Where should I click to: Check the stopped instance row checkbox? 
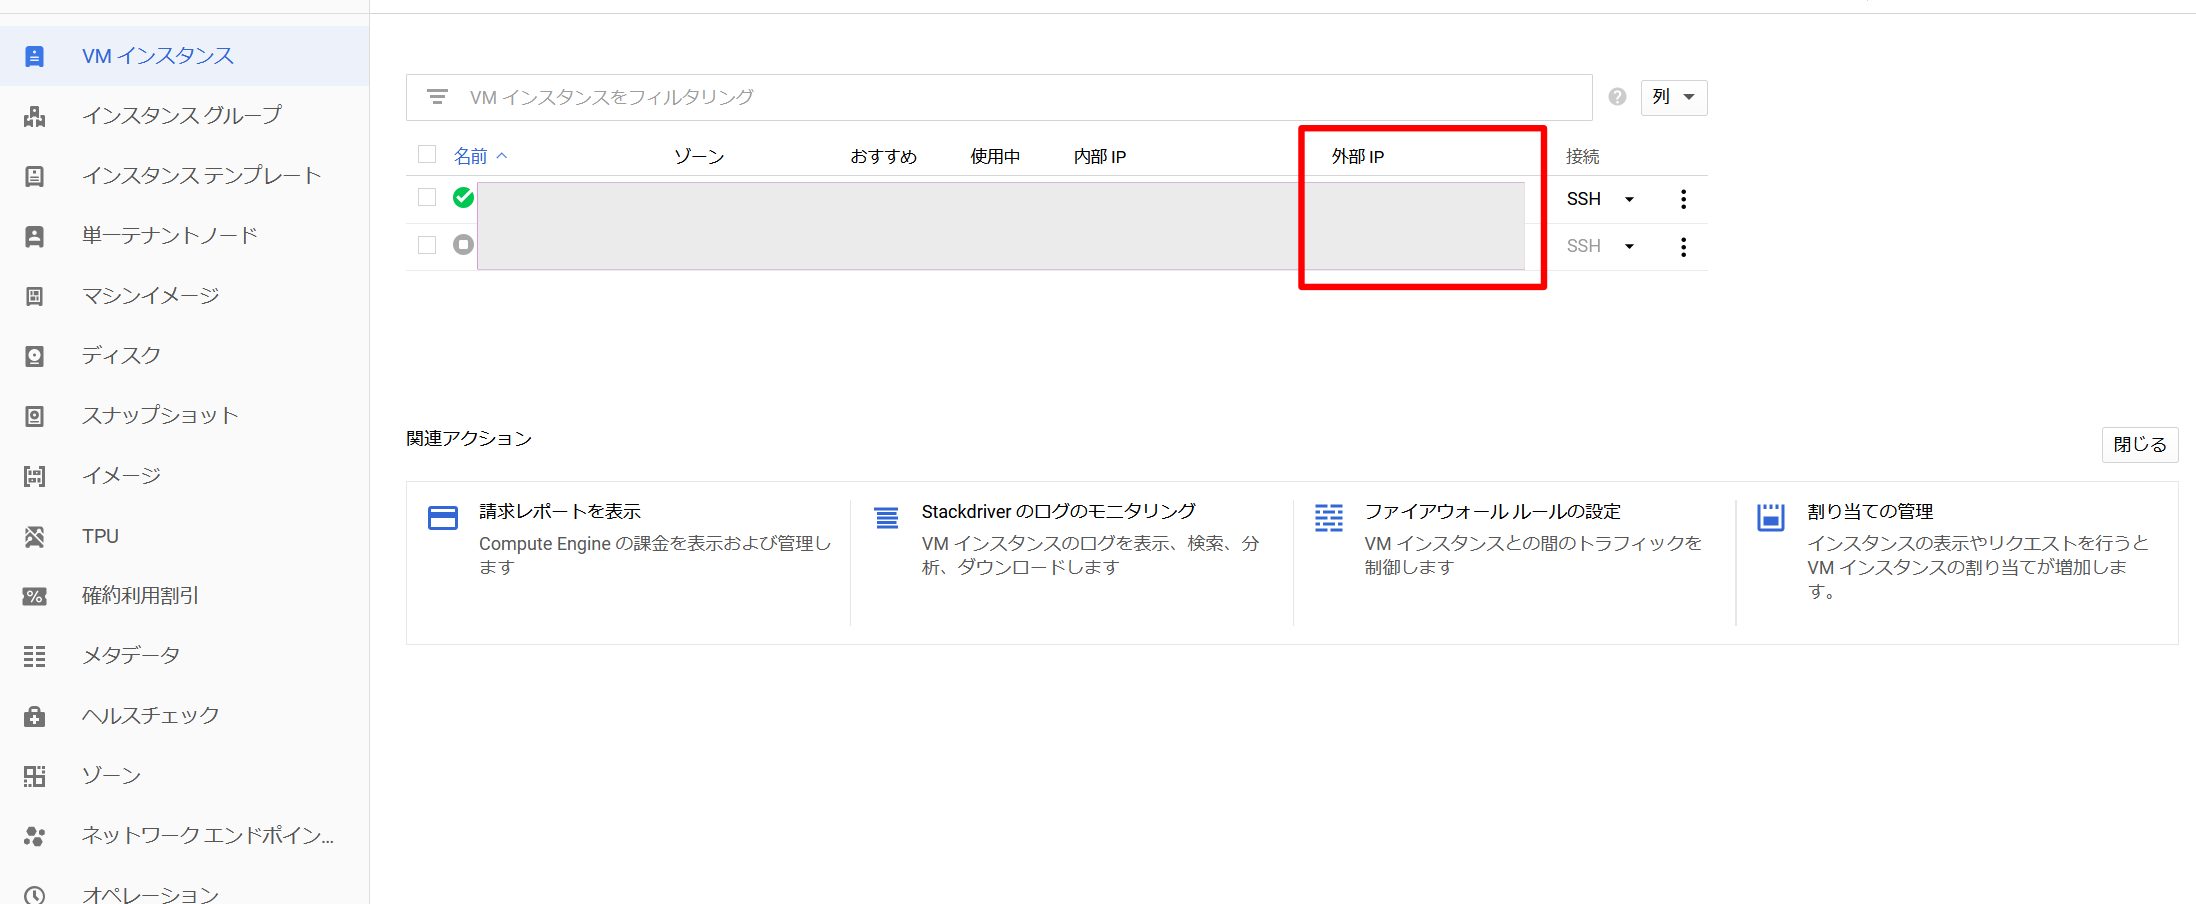(x=427, y=244)
